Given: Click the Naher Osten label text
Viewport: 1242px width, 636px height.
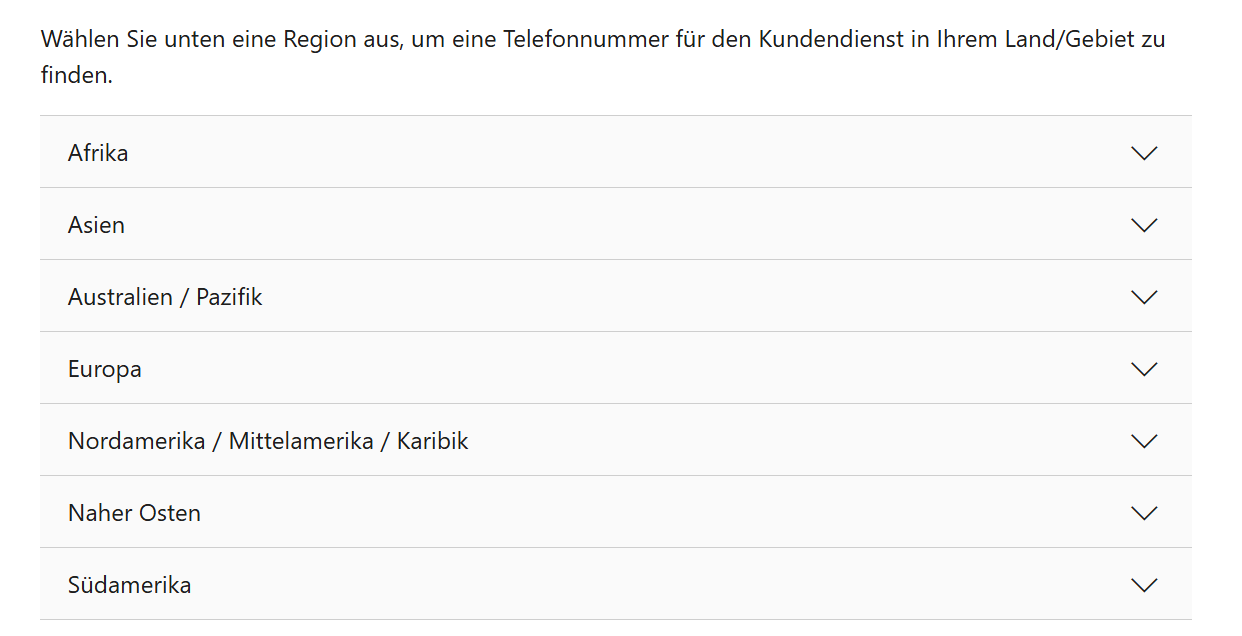Looking at the screenshot, I should click(134, 512).
